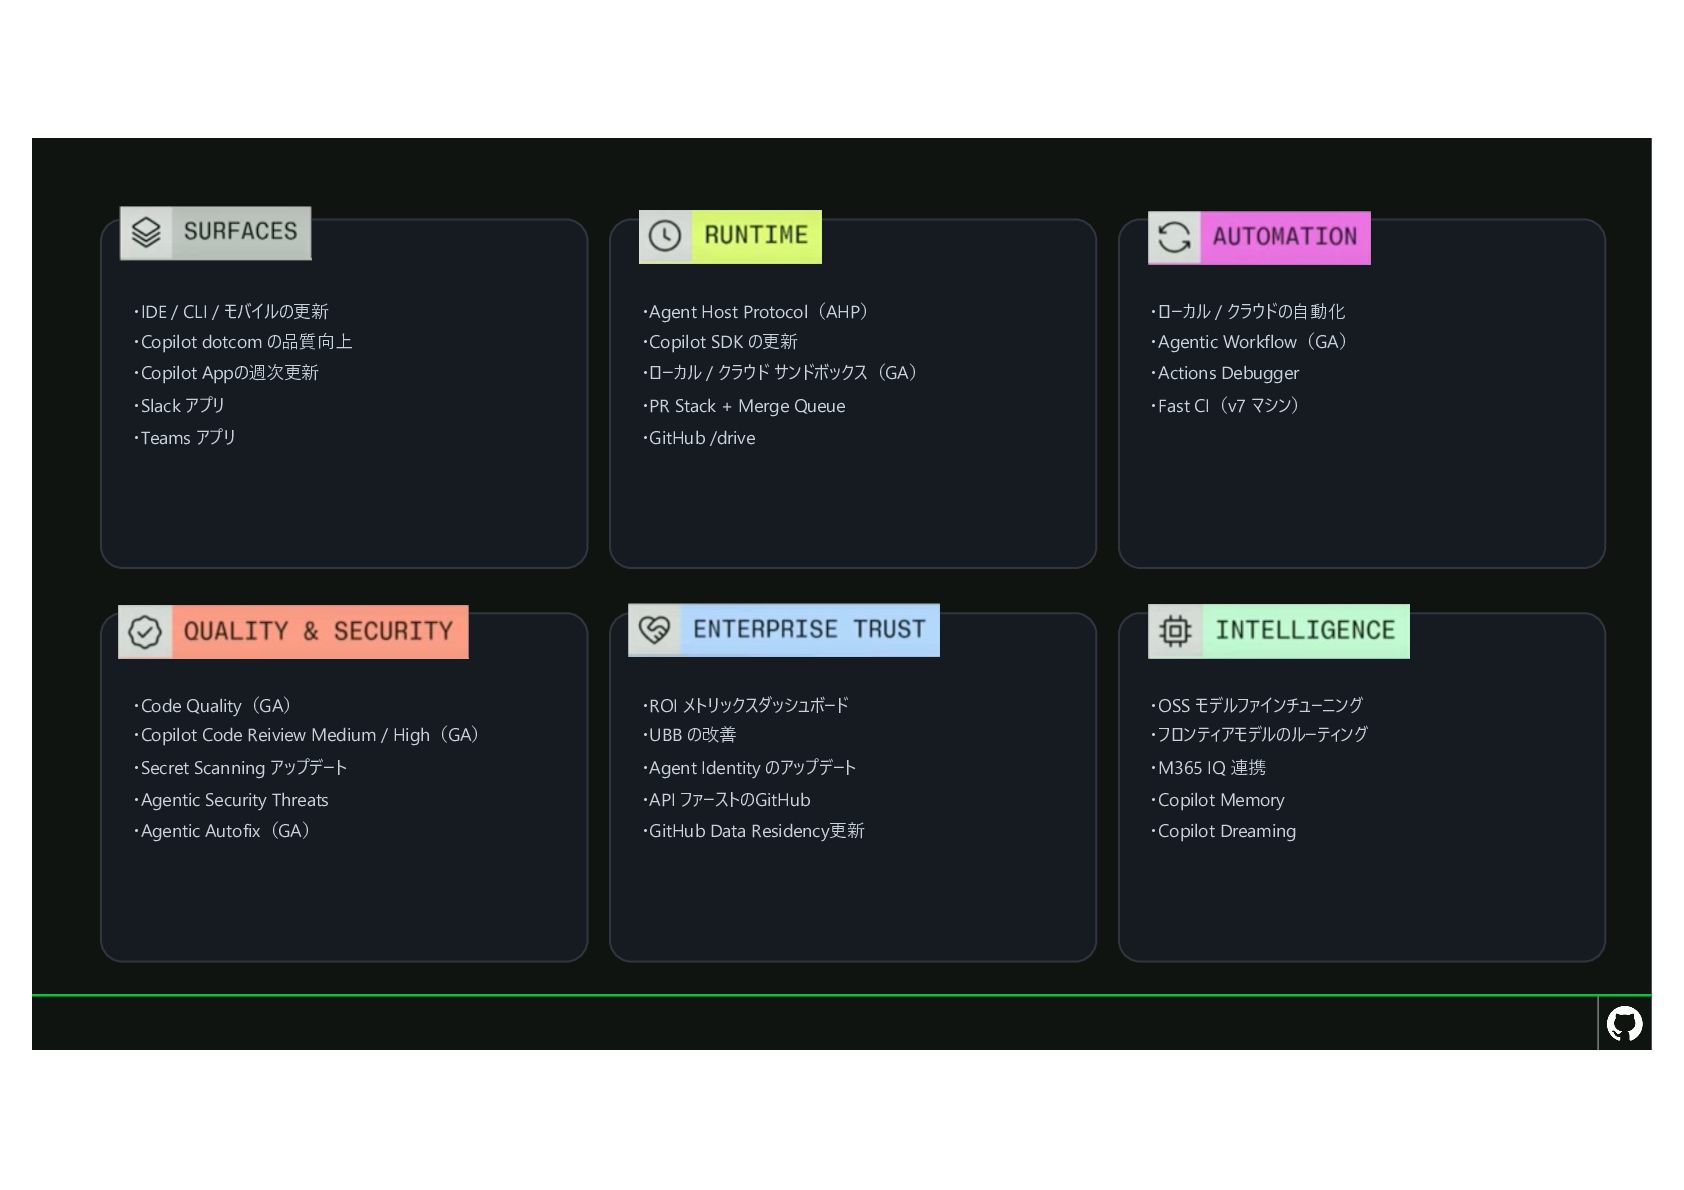The width and height of the screenshot is (1684, 1190).
Task: Select the INTELLIGENCE label
Action: 1305,631
